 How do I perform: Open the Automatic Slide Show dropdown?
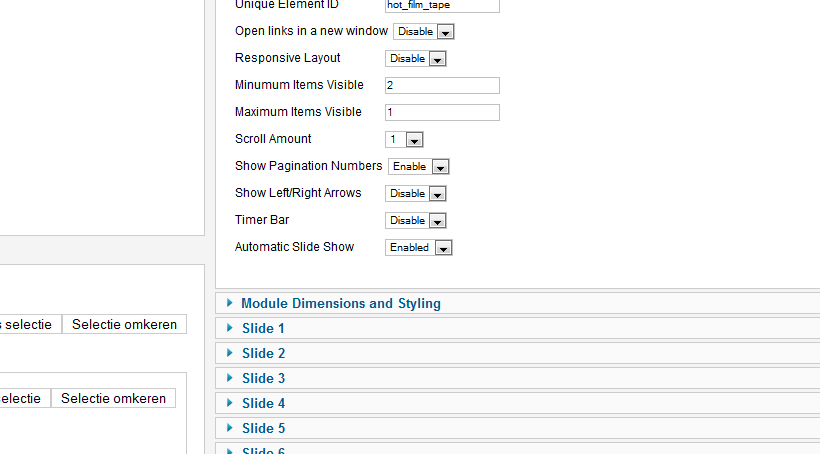click(419, 247)
